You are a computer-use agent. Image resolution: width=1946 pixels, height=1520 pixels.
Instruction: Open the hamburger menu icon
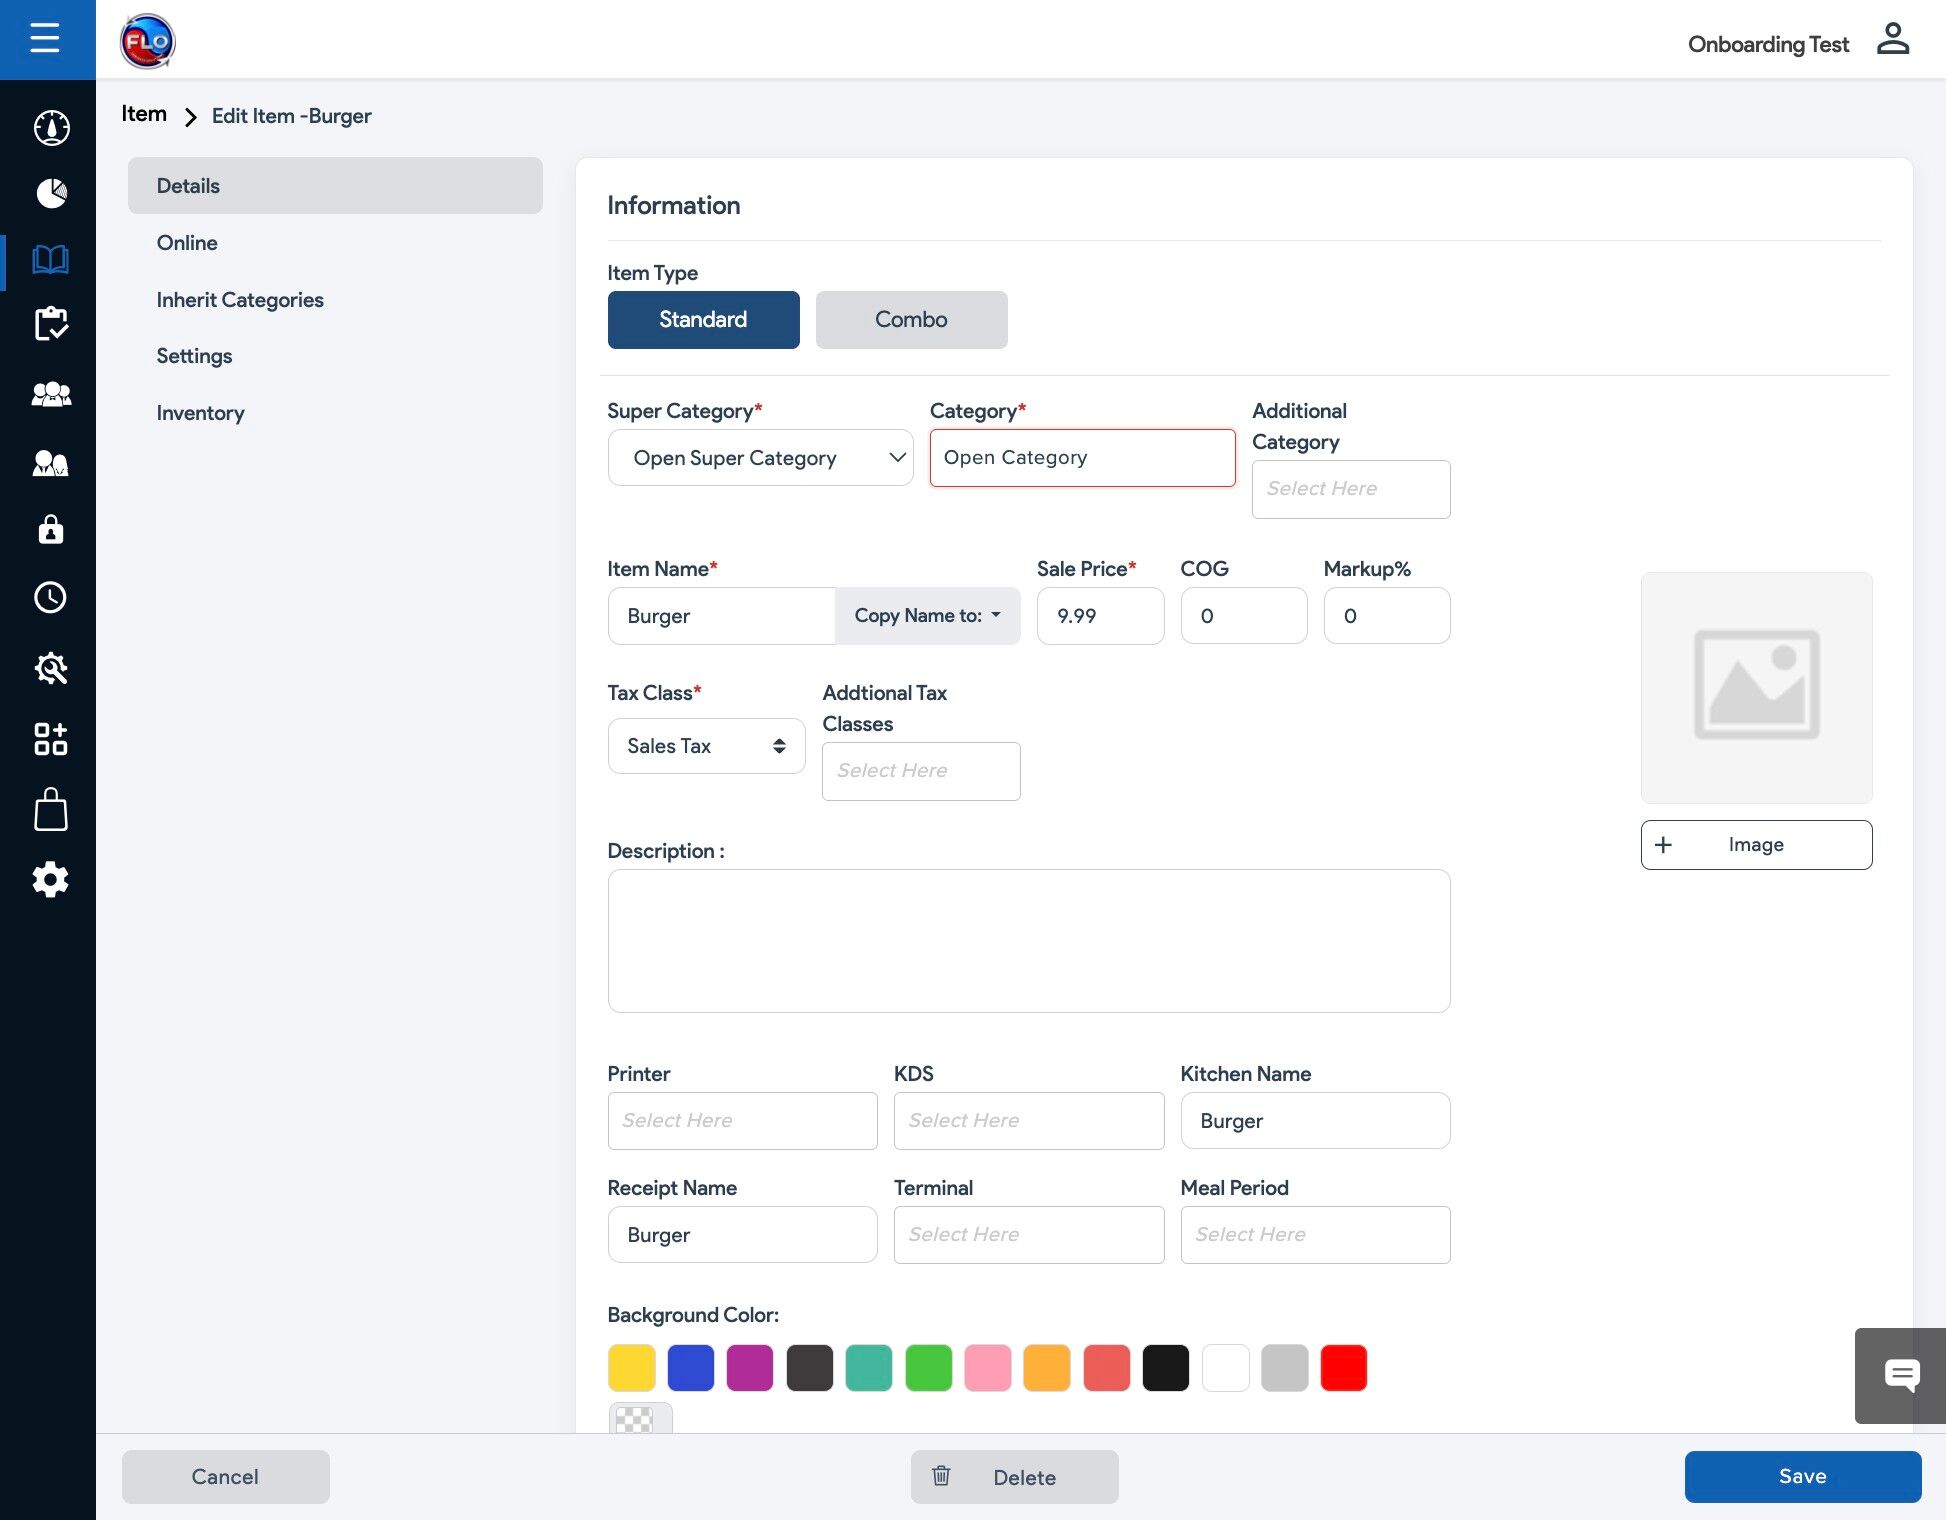click(45, 39)
